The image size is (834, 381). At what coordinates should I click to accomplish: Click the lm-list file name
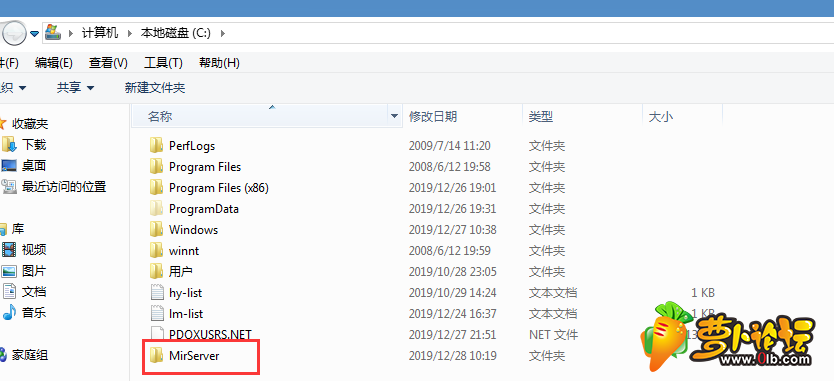point(186,314)
